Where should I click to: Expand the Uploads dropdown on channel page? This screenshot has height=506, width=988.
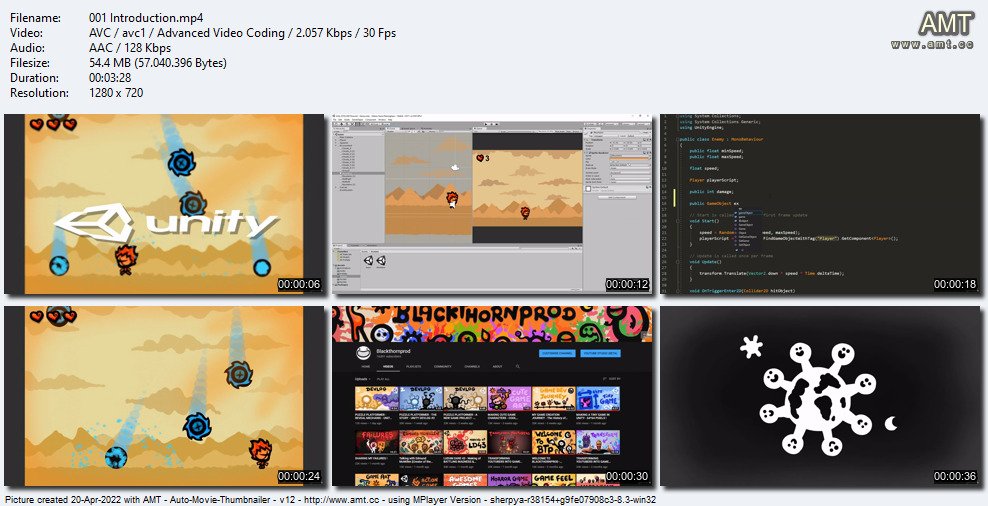click(x=362, y=379)
